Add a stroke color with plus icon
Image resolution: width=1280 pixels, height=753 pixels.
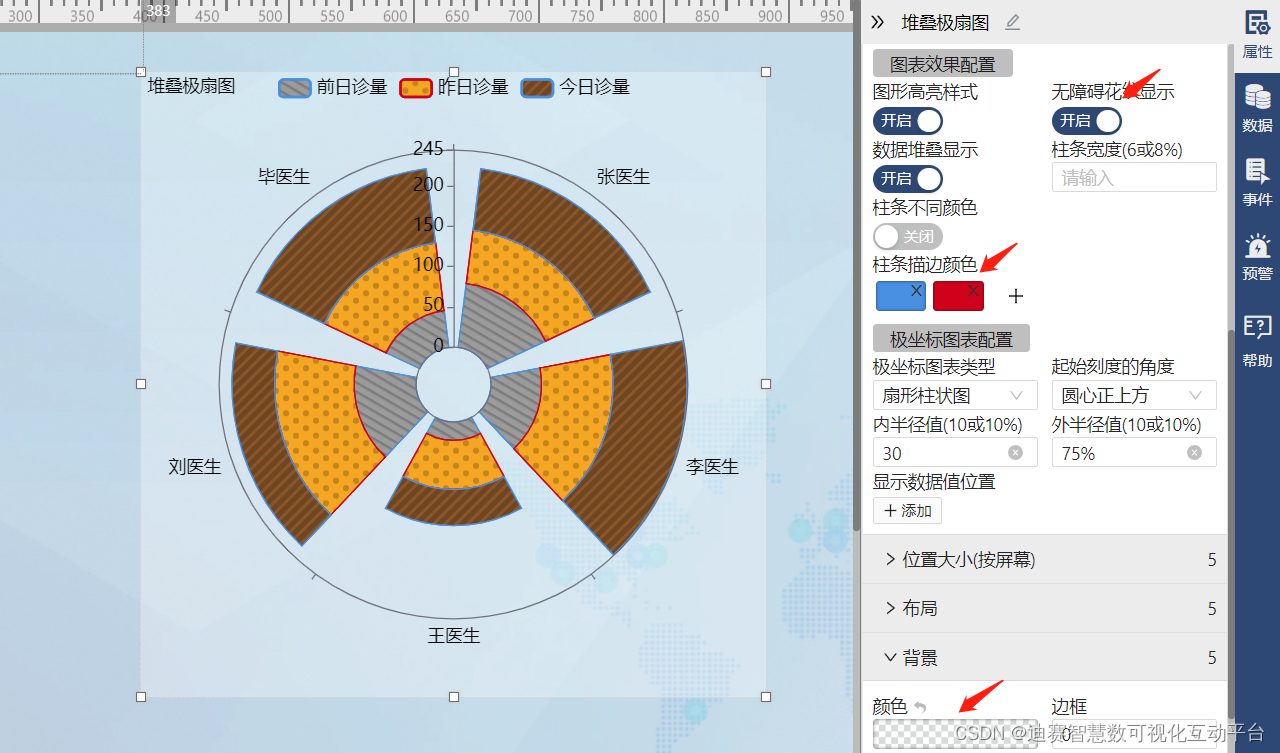pos(1016,296)
